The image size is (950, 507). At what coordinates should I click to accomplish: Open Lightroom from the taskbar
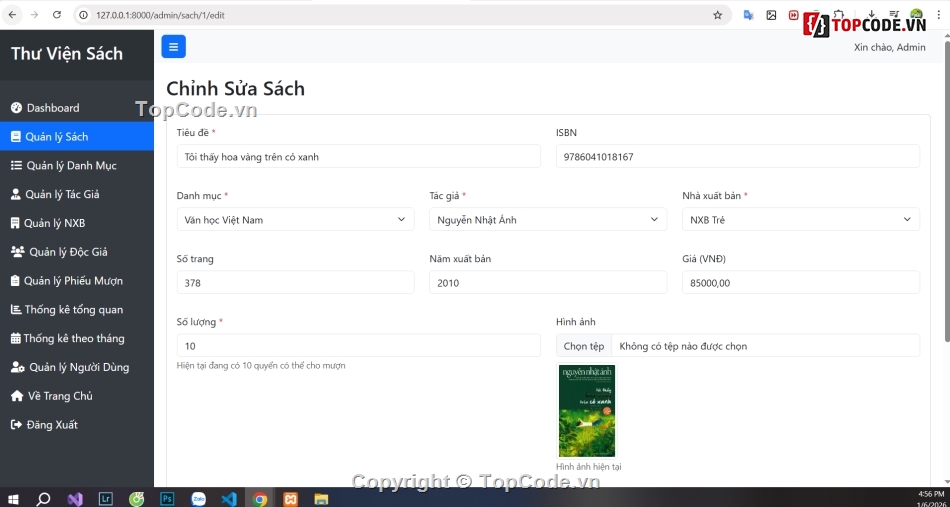tap(106, 499)
